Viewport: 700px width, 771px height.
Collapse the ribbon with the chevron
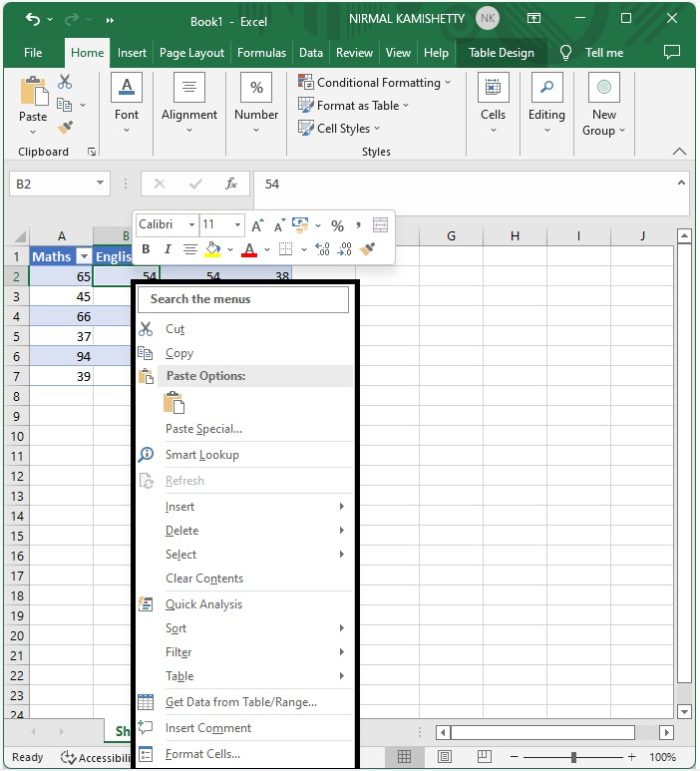point(679,151)
